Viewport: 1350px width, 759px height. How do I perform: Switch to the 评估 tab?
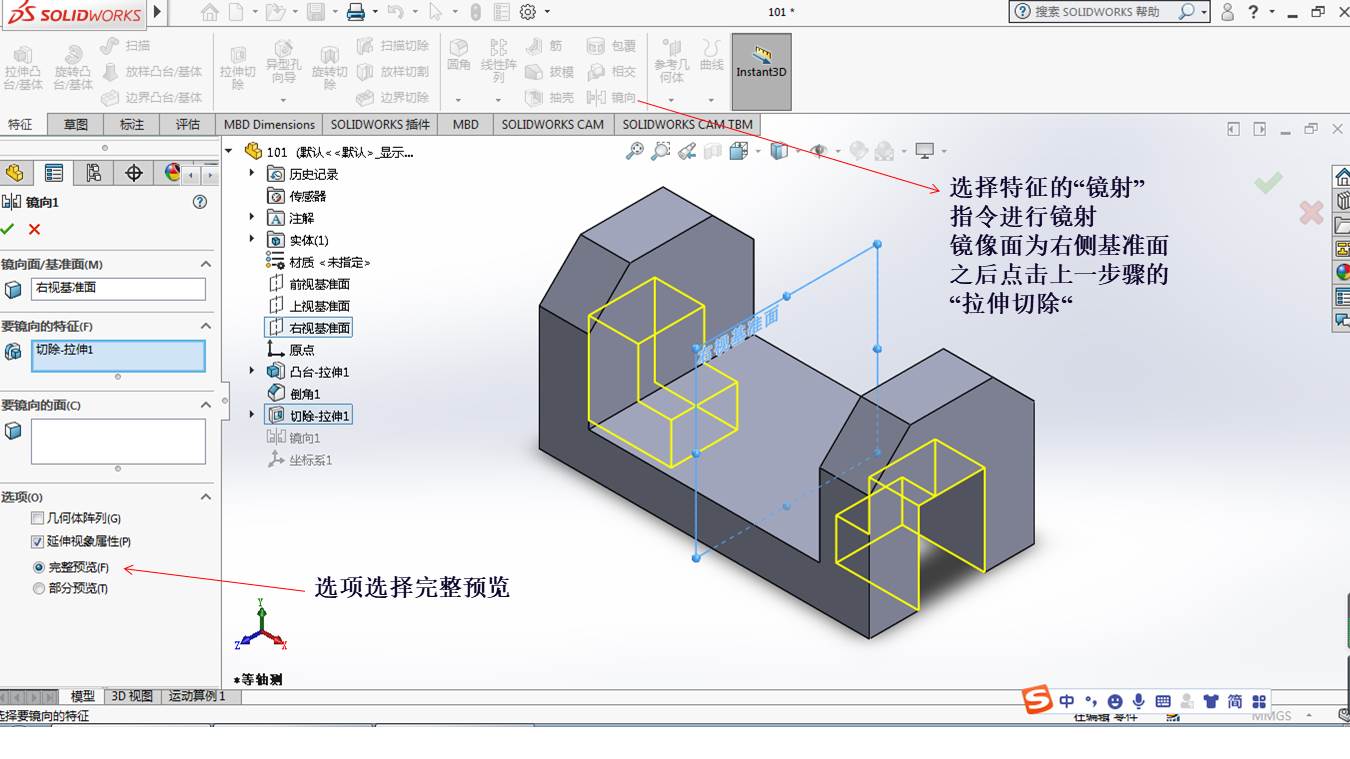pos(188,124)
